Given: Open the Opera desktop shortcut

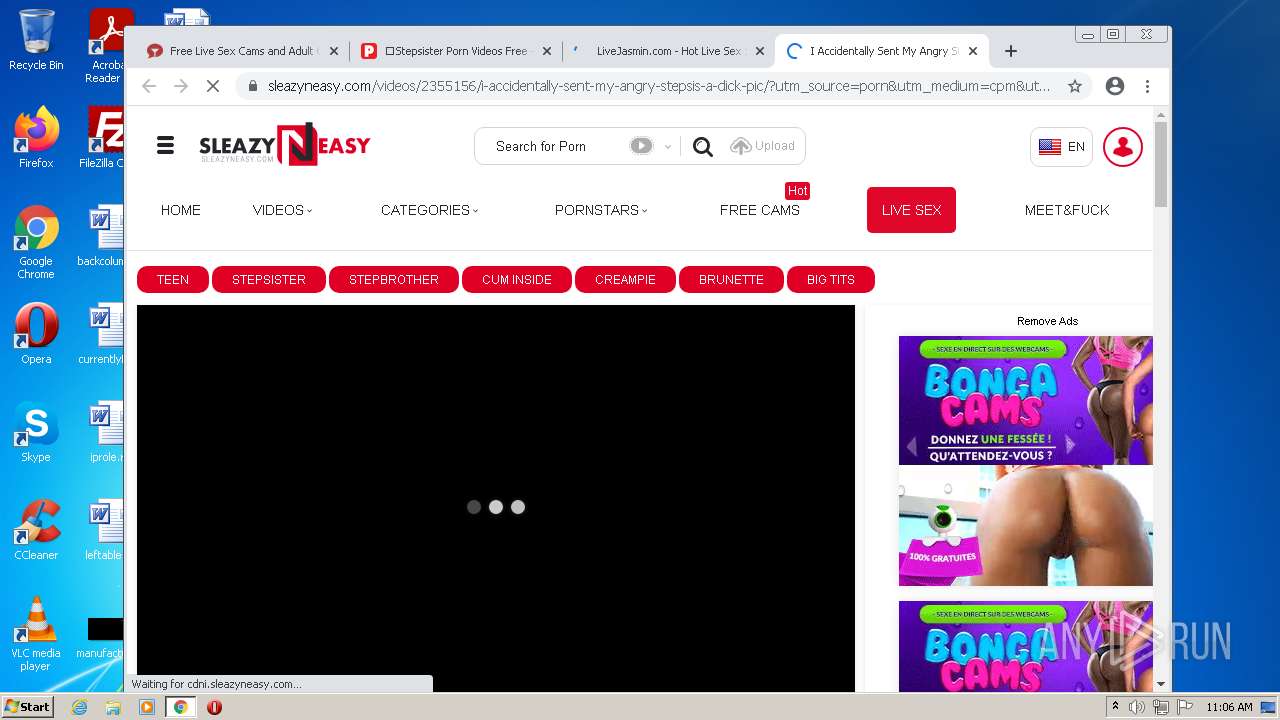Looking at the screenshot, I should pyautogui.click(x=36, y=334).
